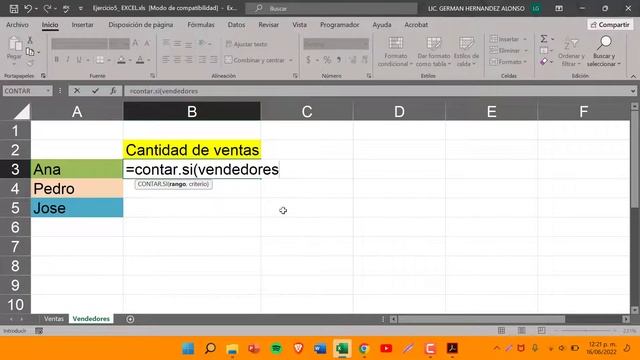Click the Fill Color bucket icon
This screenshot has height=360, width=640.
(121, 60)
